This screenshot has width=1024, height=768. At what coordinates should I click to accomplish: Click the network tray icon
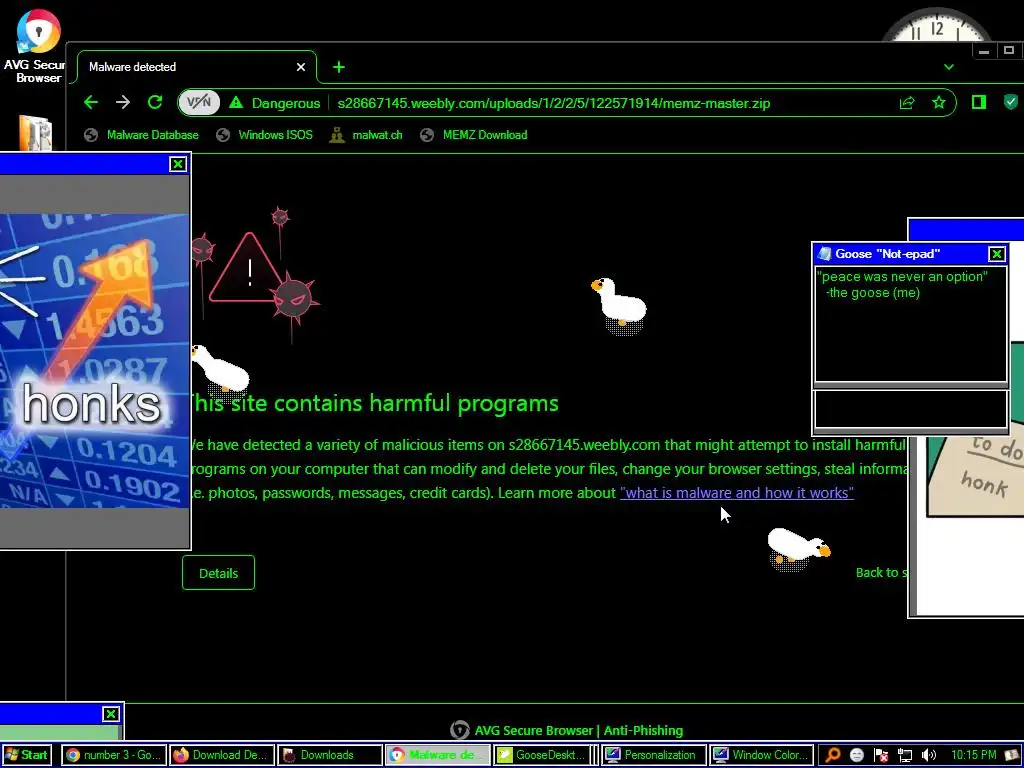(x=904, y=755)
